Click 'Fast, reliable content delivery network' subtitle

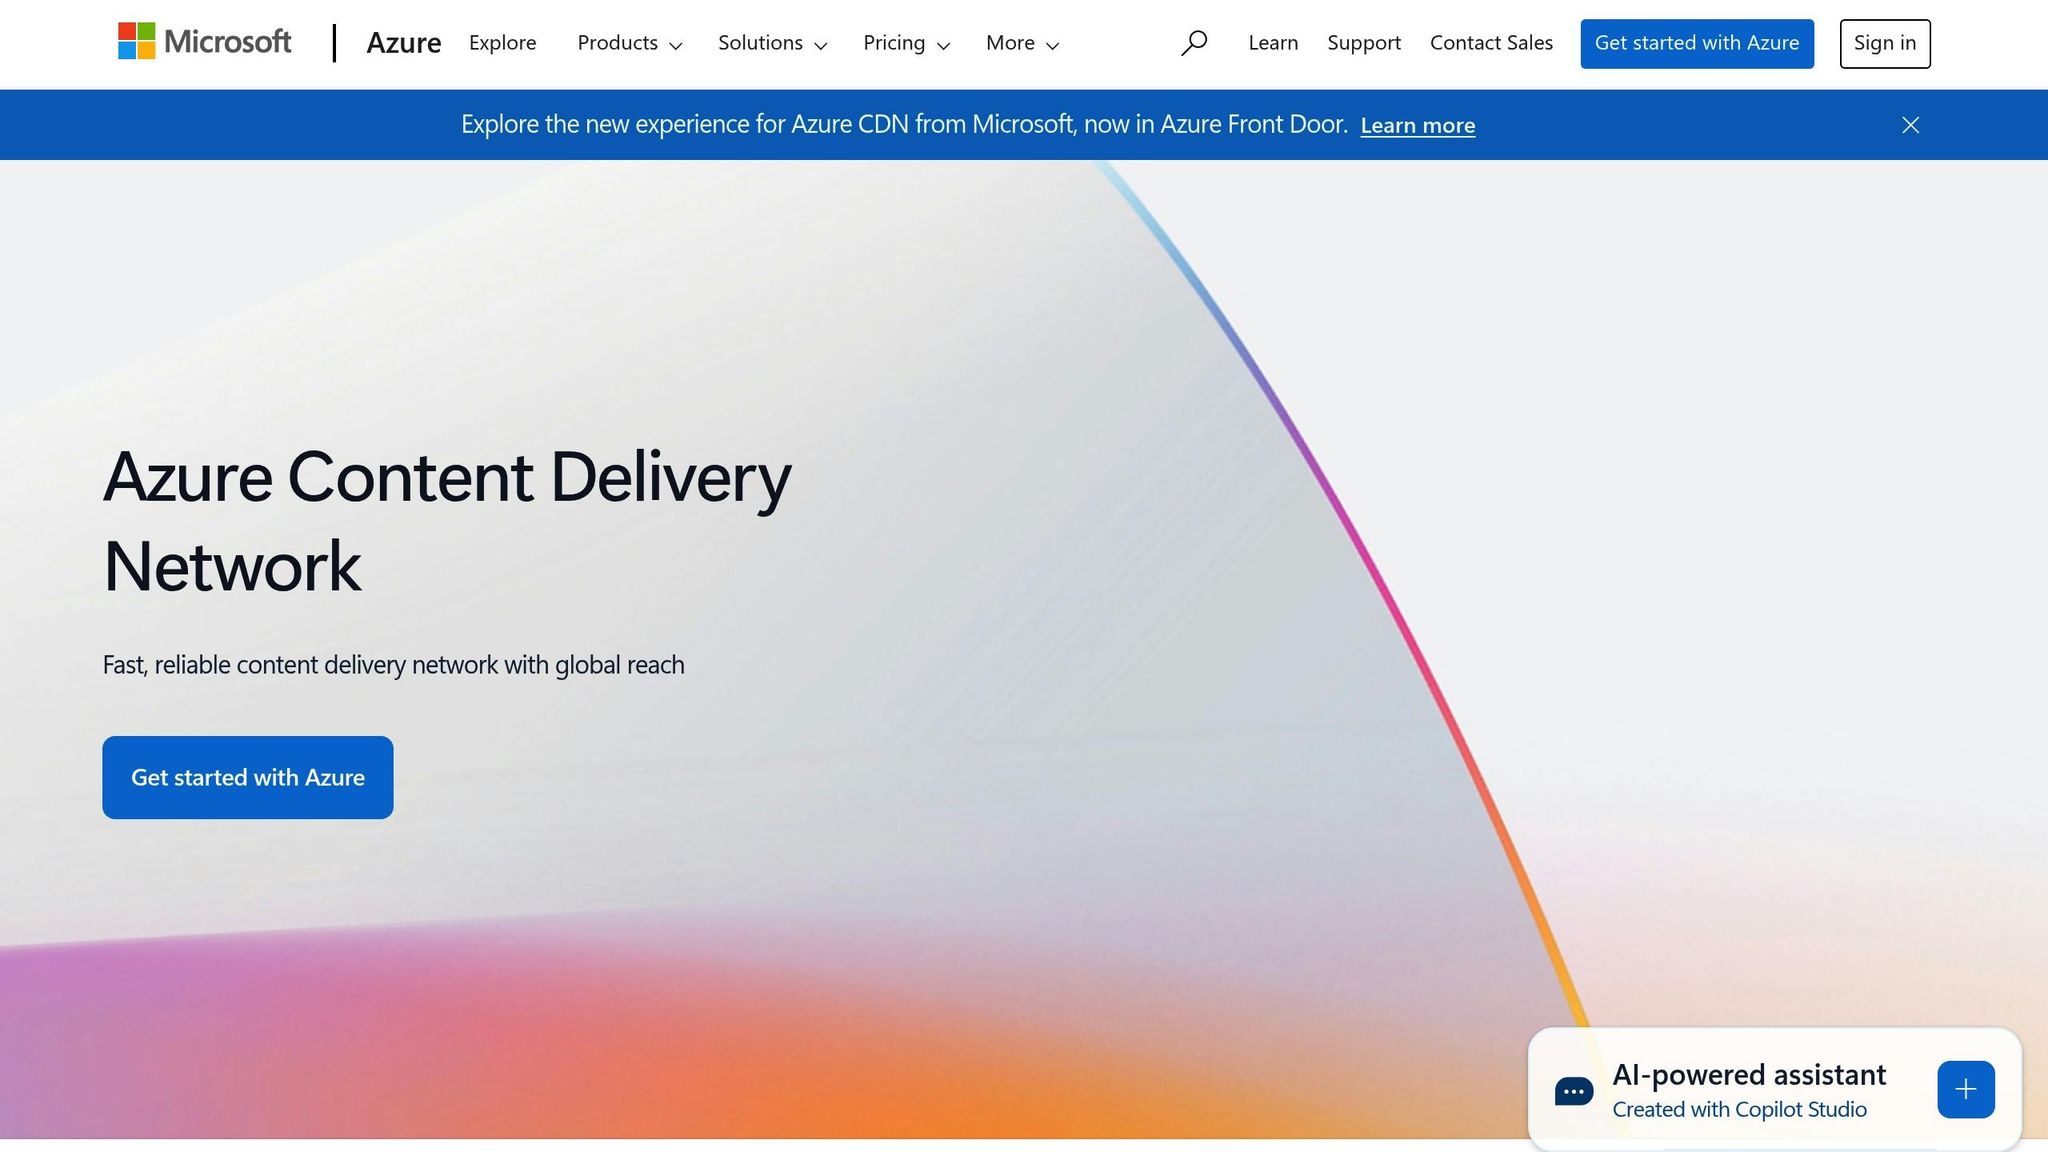(x=393, y=665)
